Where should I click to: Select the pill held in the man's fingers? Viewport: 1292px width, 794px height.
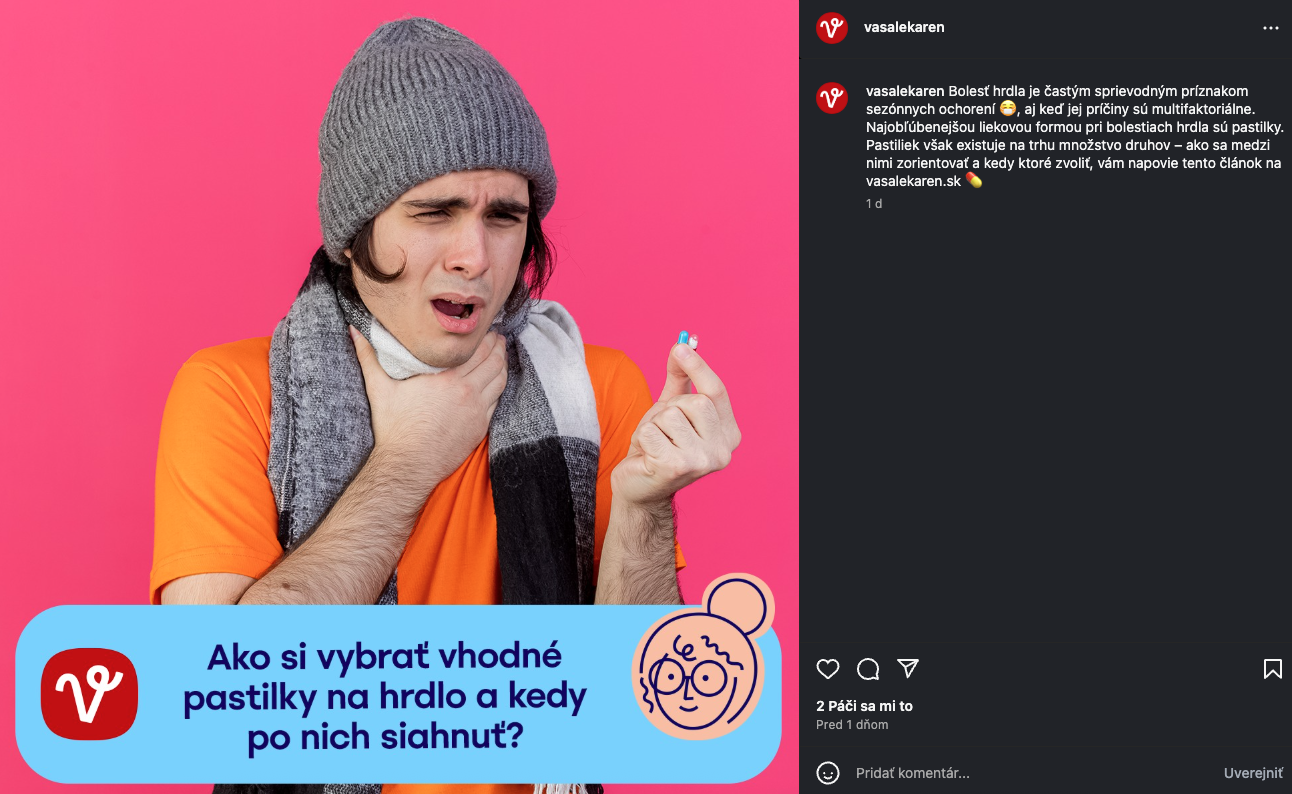(x=687, y=339)
